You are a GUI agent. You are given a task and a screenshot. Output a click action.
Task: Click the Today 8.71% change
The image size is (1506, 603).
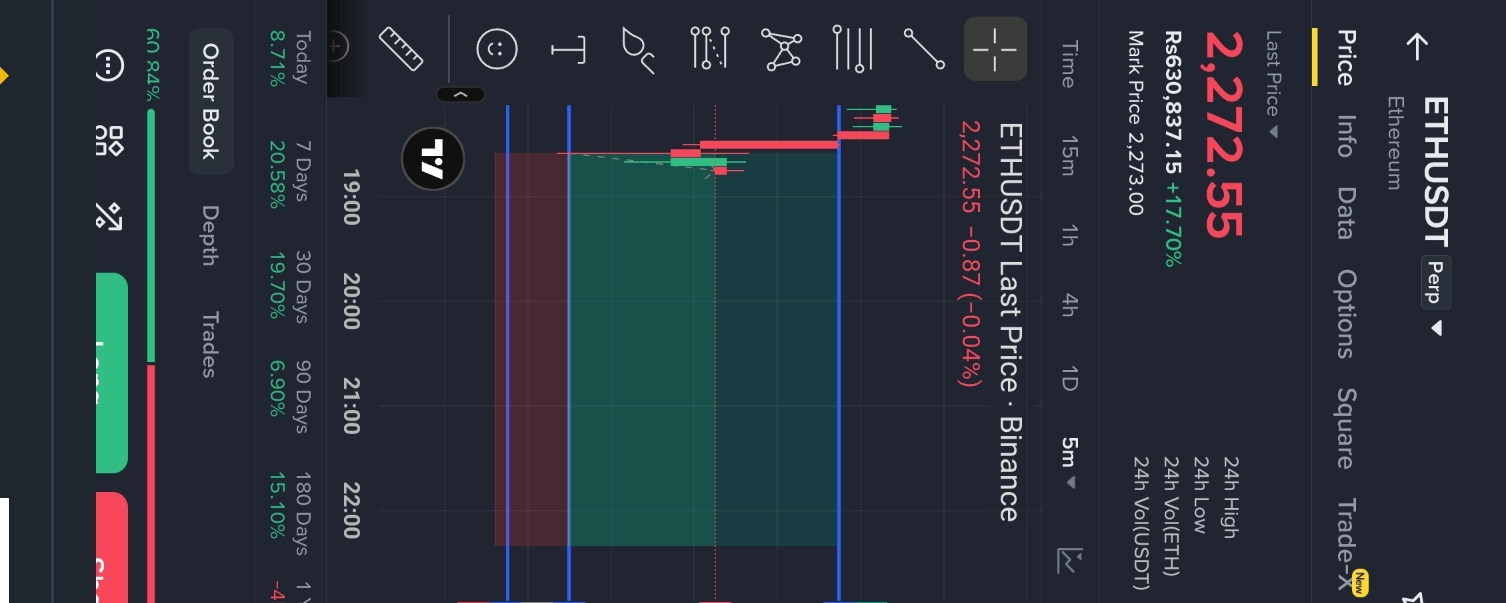coord(289,57)
